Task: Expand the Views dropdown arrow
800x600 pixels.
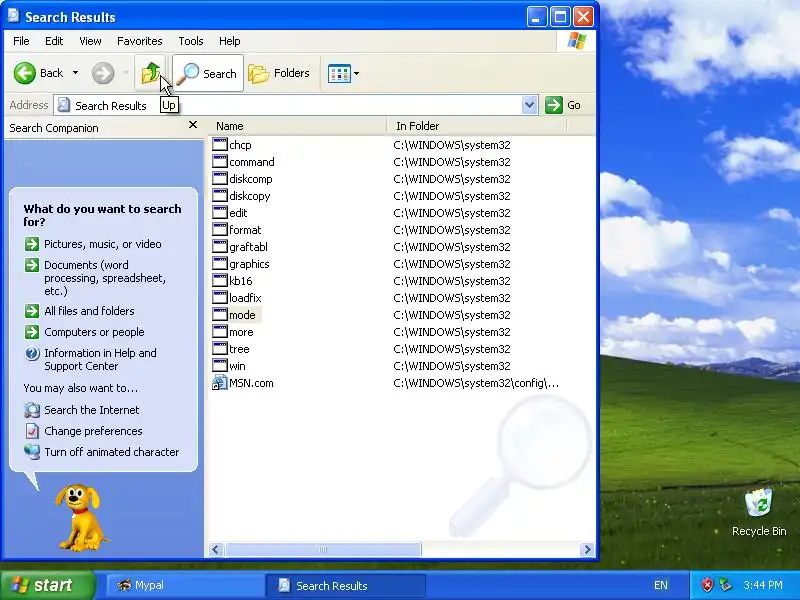Action: pos(357,73)
